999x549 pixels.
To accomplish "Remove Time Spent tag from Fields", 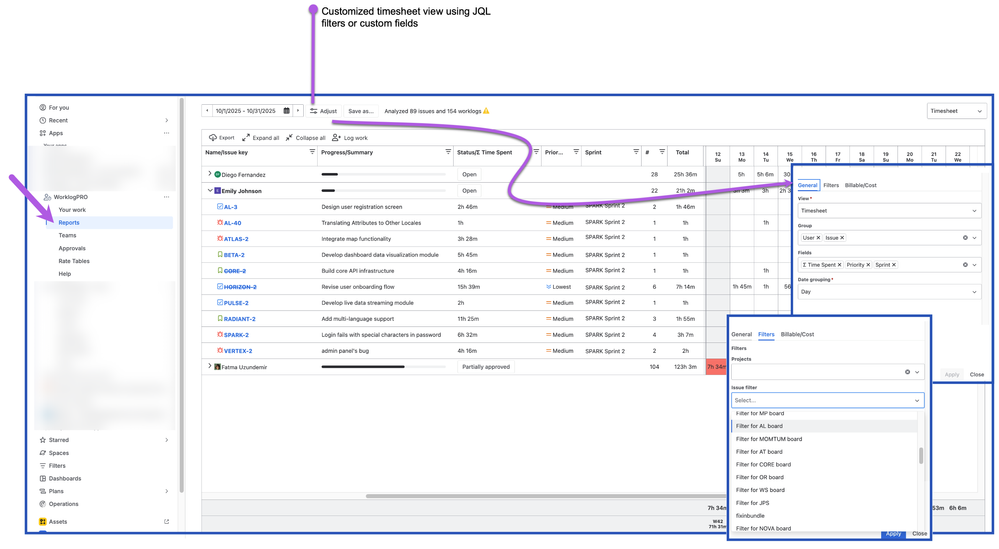I will 839,265.
